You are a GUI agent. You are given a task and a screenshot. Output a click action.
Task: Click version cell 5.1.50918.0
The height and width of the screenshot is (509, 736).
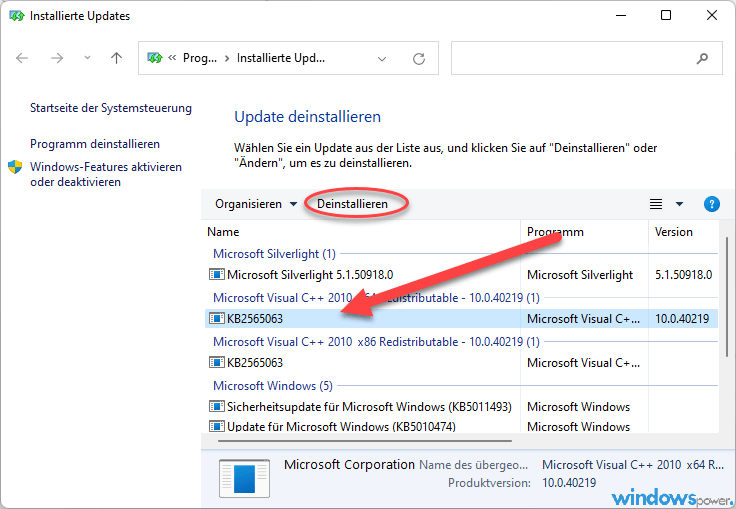tap(683, 275)
